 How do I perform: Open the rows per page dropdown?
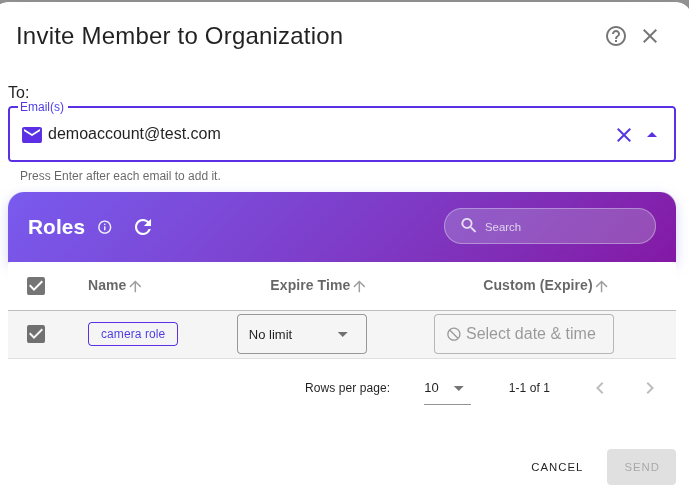[x=446, y=388]
